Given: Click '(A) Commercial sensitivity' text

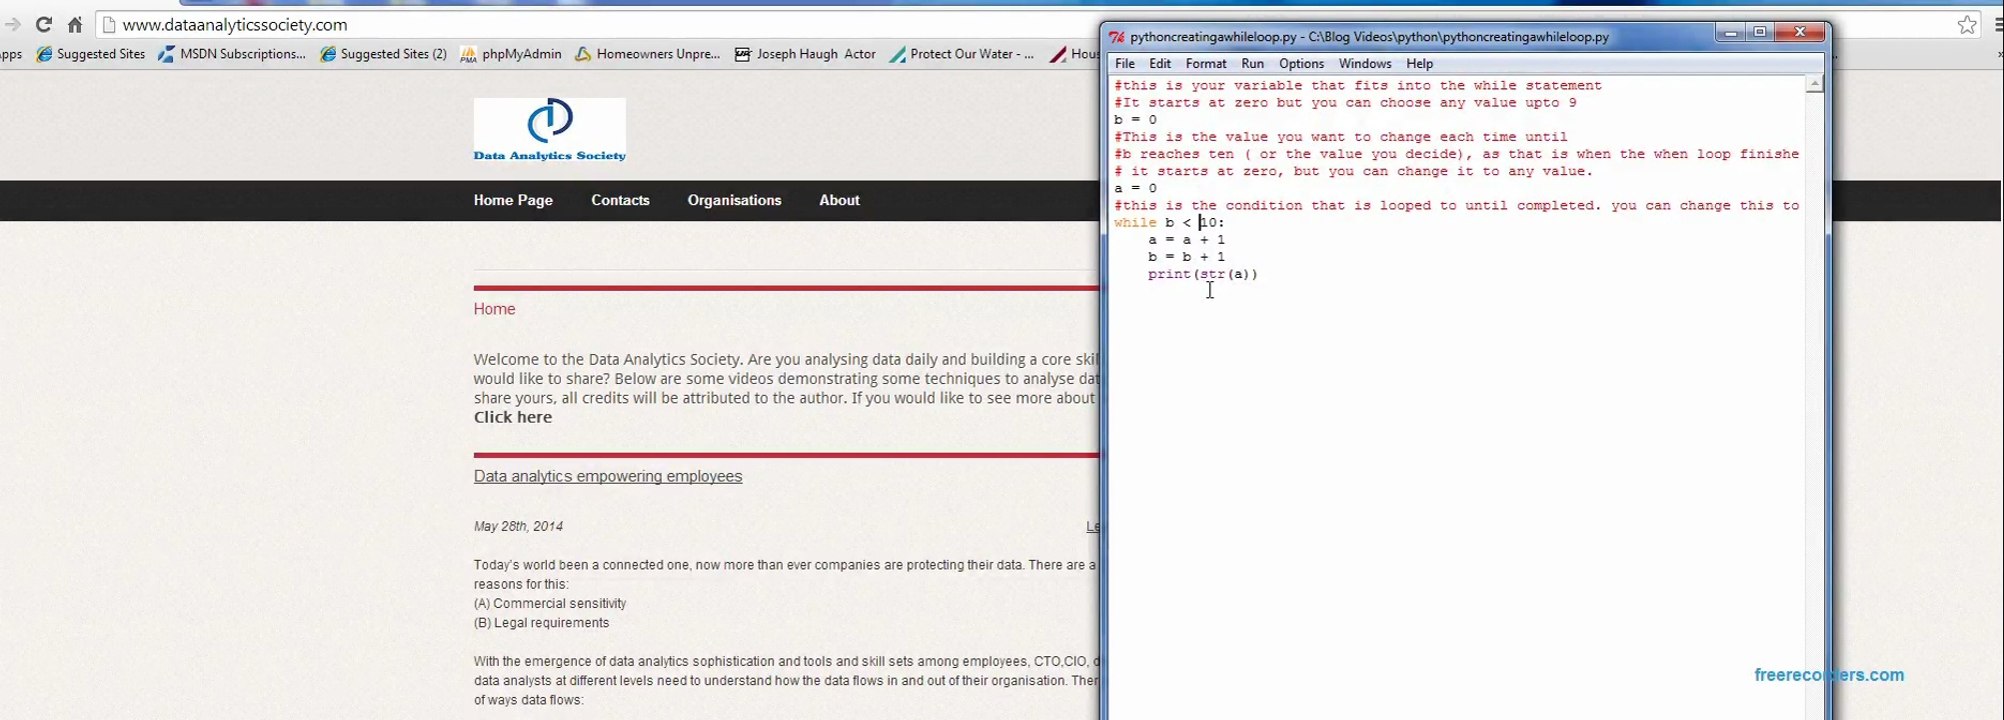Looking at the screenshot, I should (550, 604).
